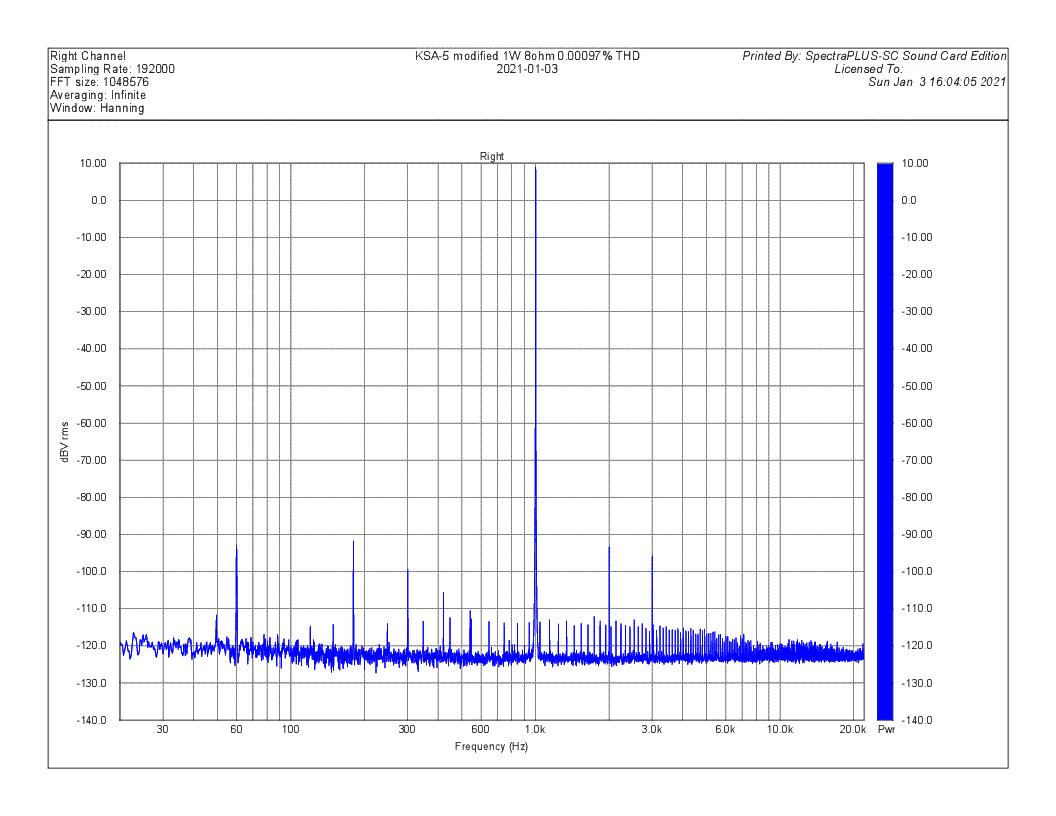
Task: Click '-100.0' on the dBV rms axis
Action: [92, 571]
